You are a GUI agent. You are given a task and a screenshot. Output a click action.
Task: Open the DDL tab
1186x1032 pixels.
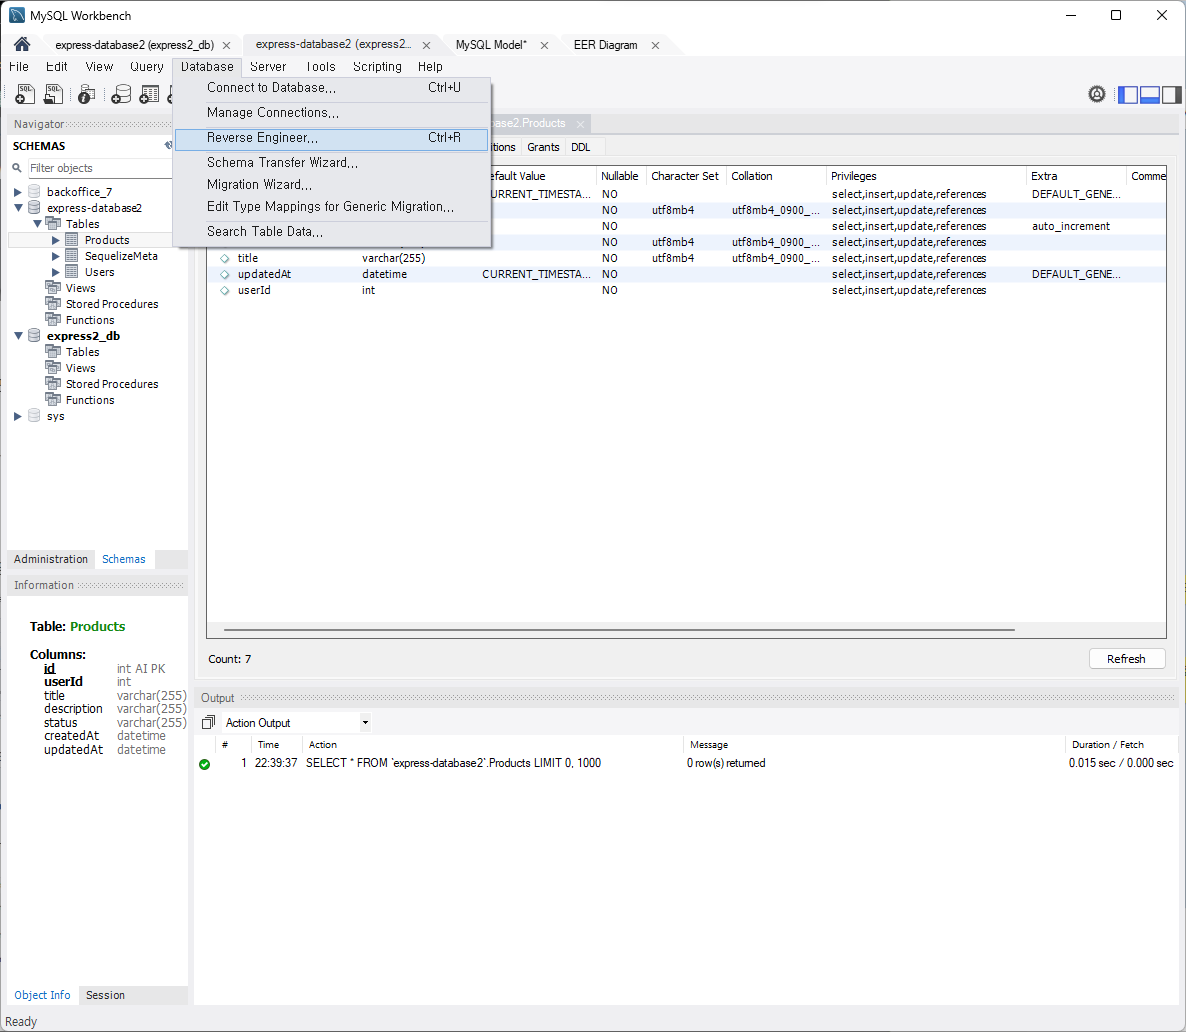(x=581, y=147)
